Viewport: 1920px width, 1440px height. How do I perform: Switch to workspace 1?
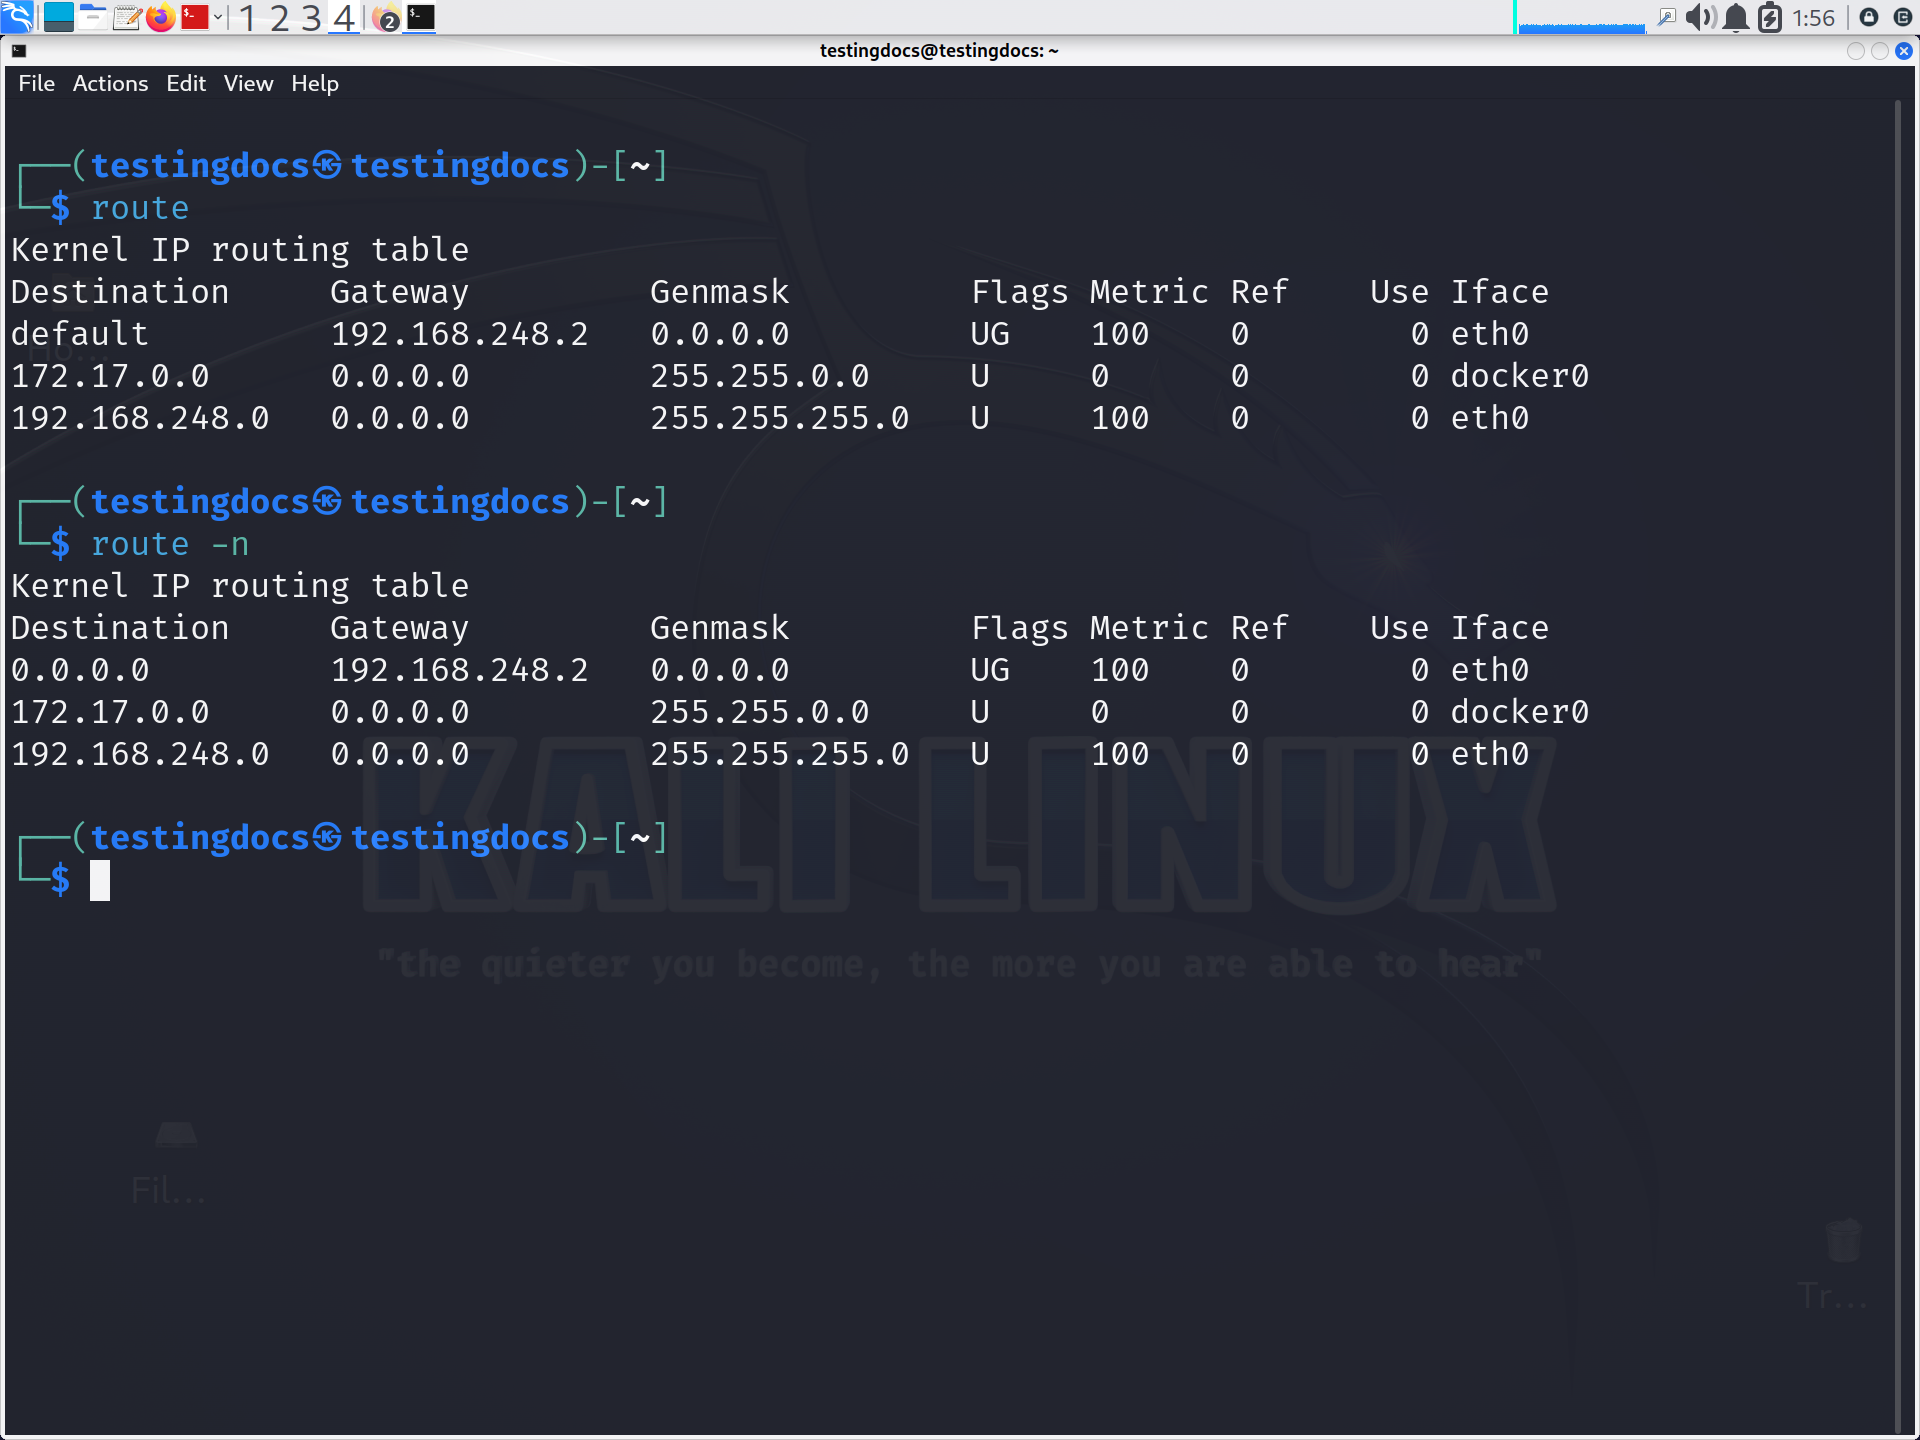[247, 17]
